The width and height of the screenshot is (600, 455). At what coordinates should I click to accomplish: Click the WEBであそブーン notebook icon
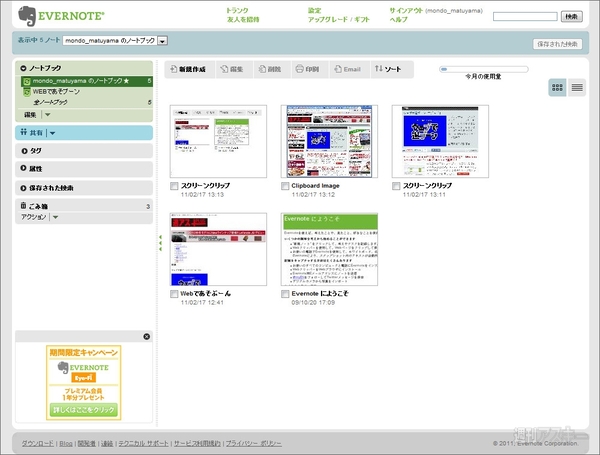pos(27,92)
